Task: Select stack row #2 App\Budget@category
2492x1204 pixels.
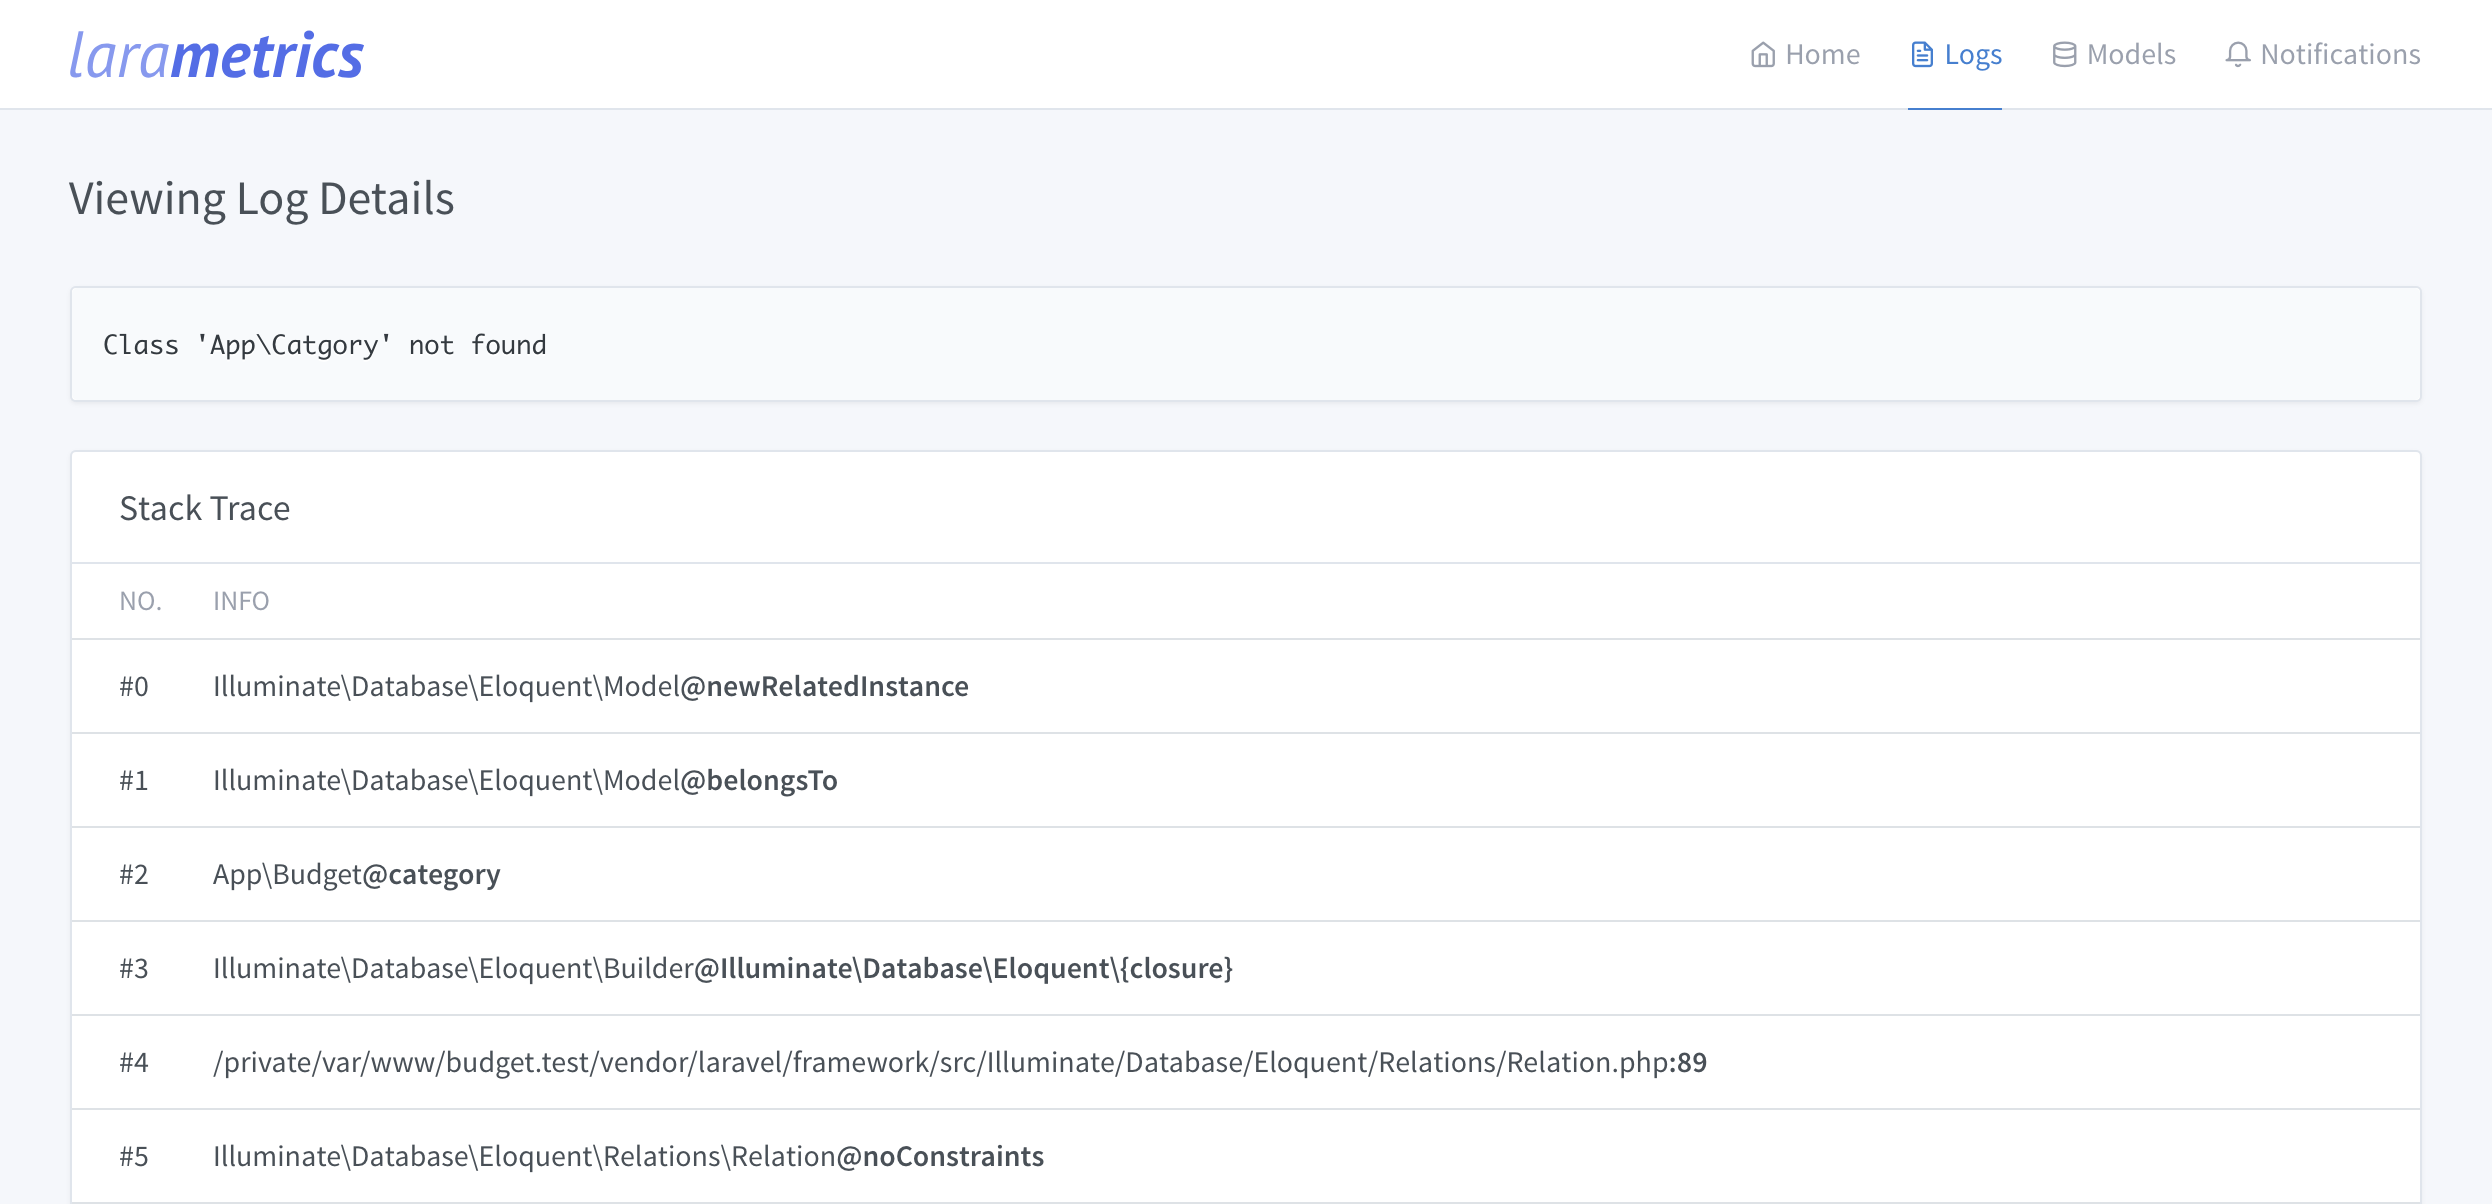Action: (x=356, y=874)
